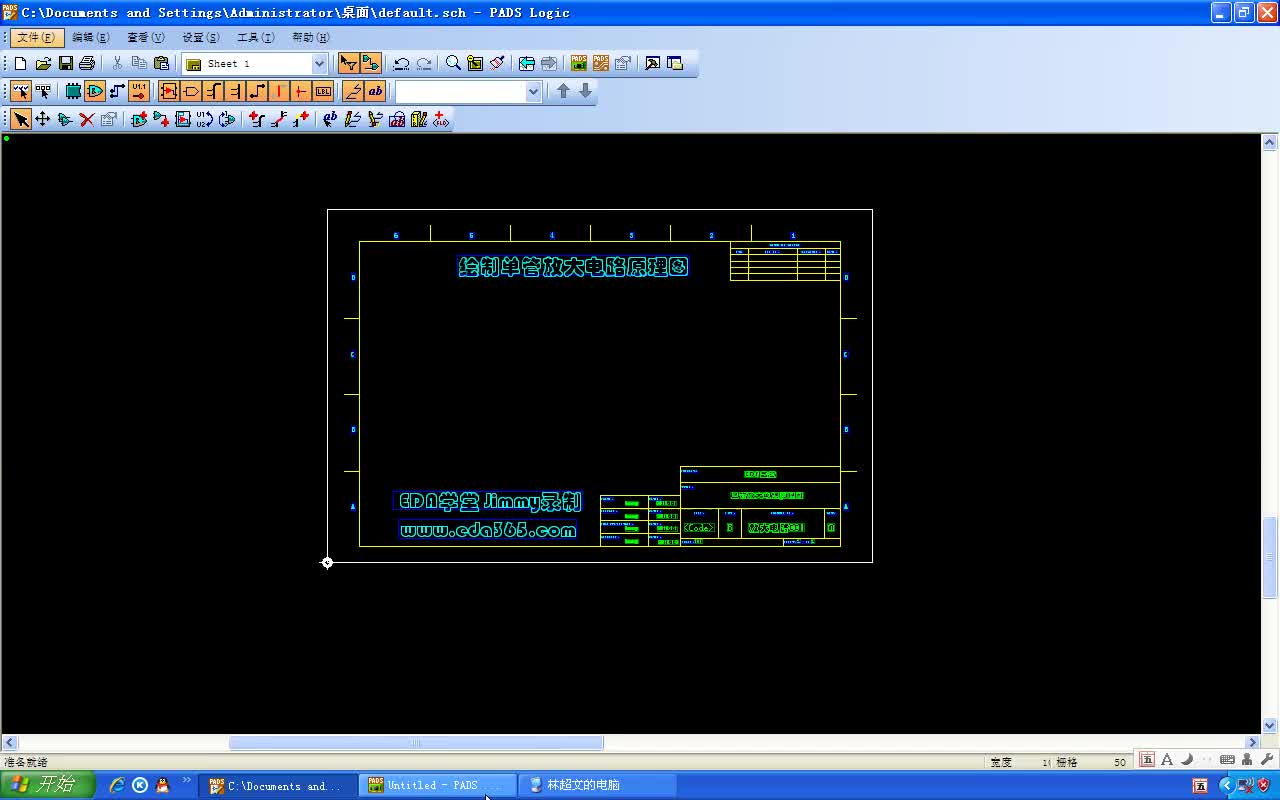Toggle the off-page connector selection filter
The height and width of the screenshot is (800, 1280).
[x=191, y=91]
